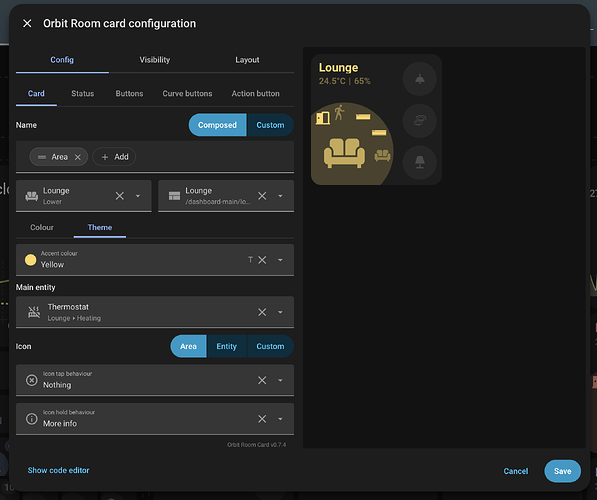This screenshot has height=500, width=597.
Task: Select Composed name mode
Action: coord(217,125)
